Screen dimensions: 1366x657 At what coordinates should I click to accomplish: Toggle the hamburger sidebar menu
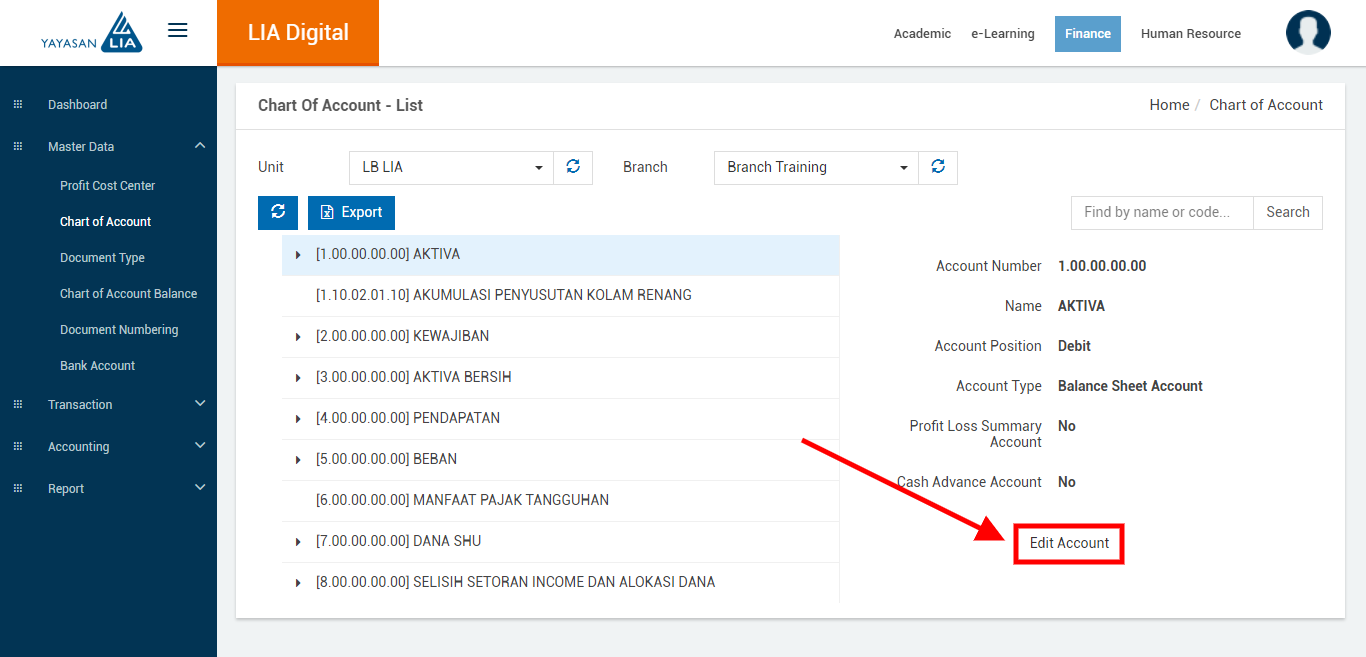(178, 31)
